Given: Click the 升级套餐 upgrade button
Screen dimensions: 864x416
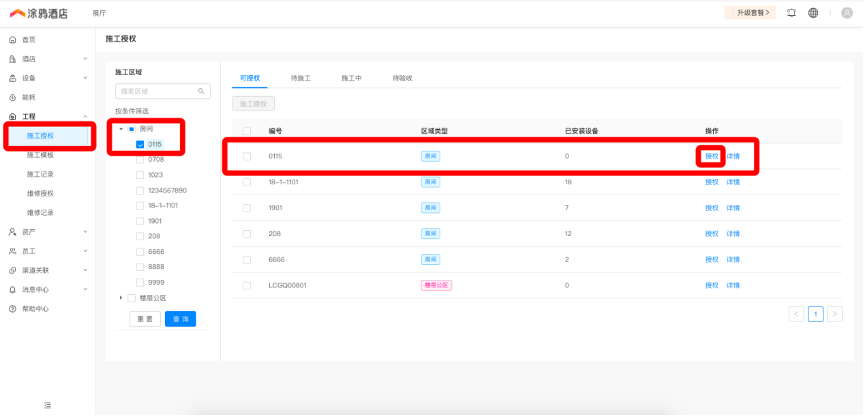Looking at the screenshot, I should (750, 13).
